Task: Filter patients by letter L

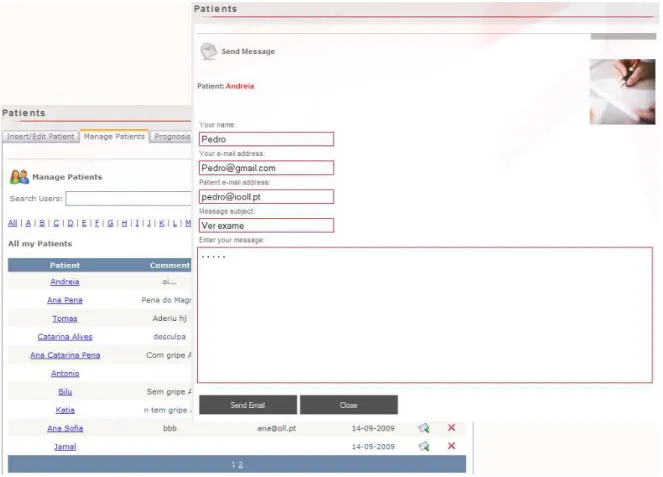Action: [175, 223]
